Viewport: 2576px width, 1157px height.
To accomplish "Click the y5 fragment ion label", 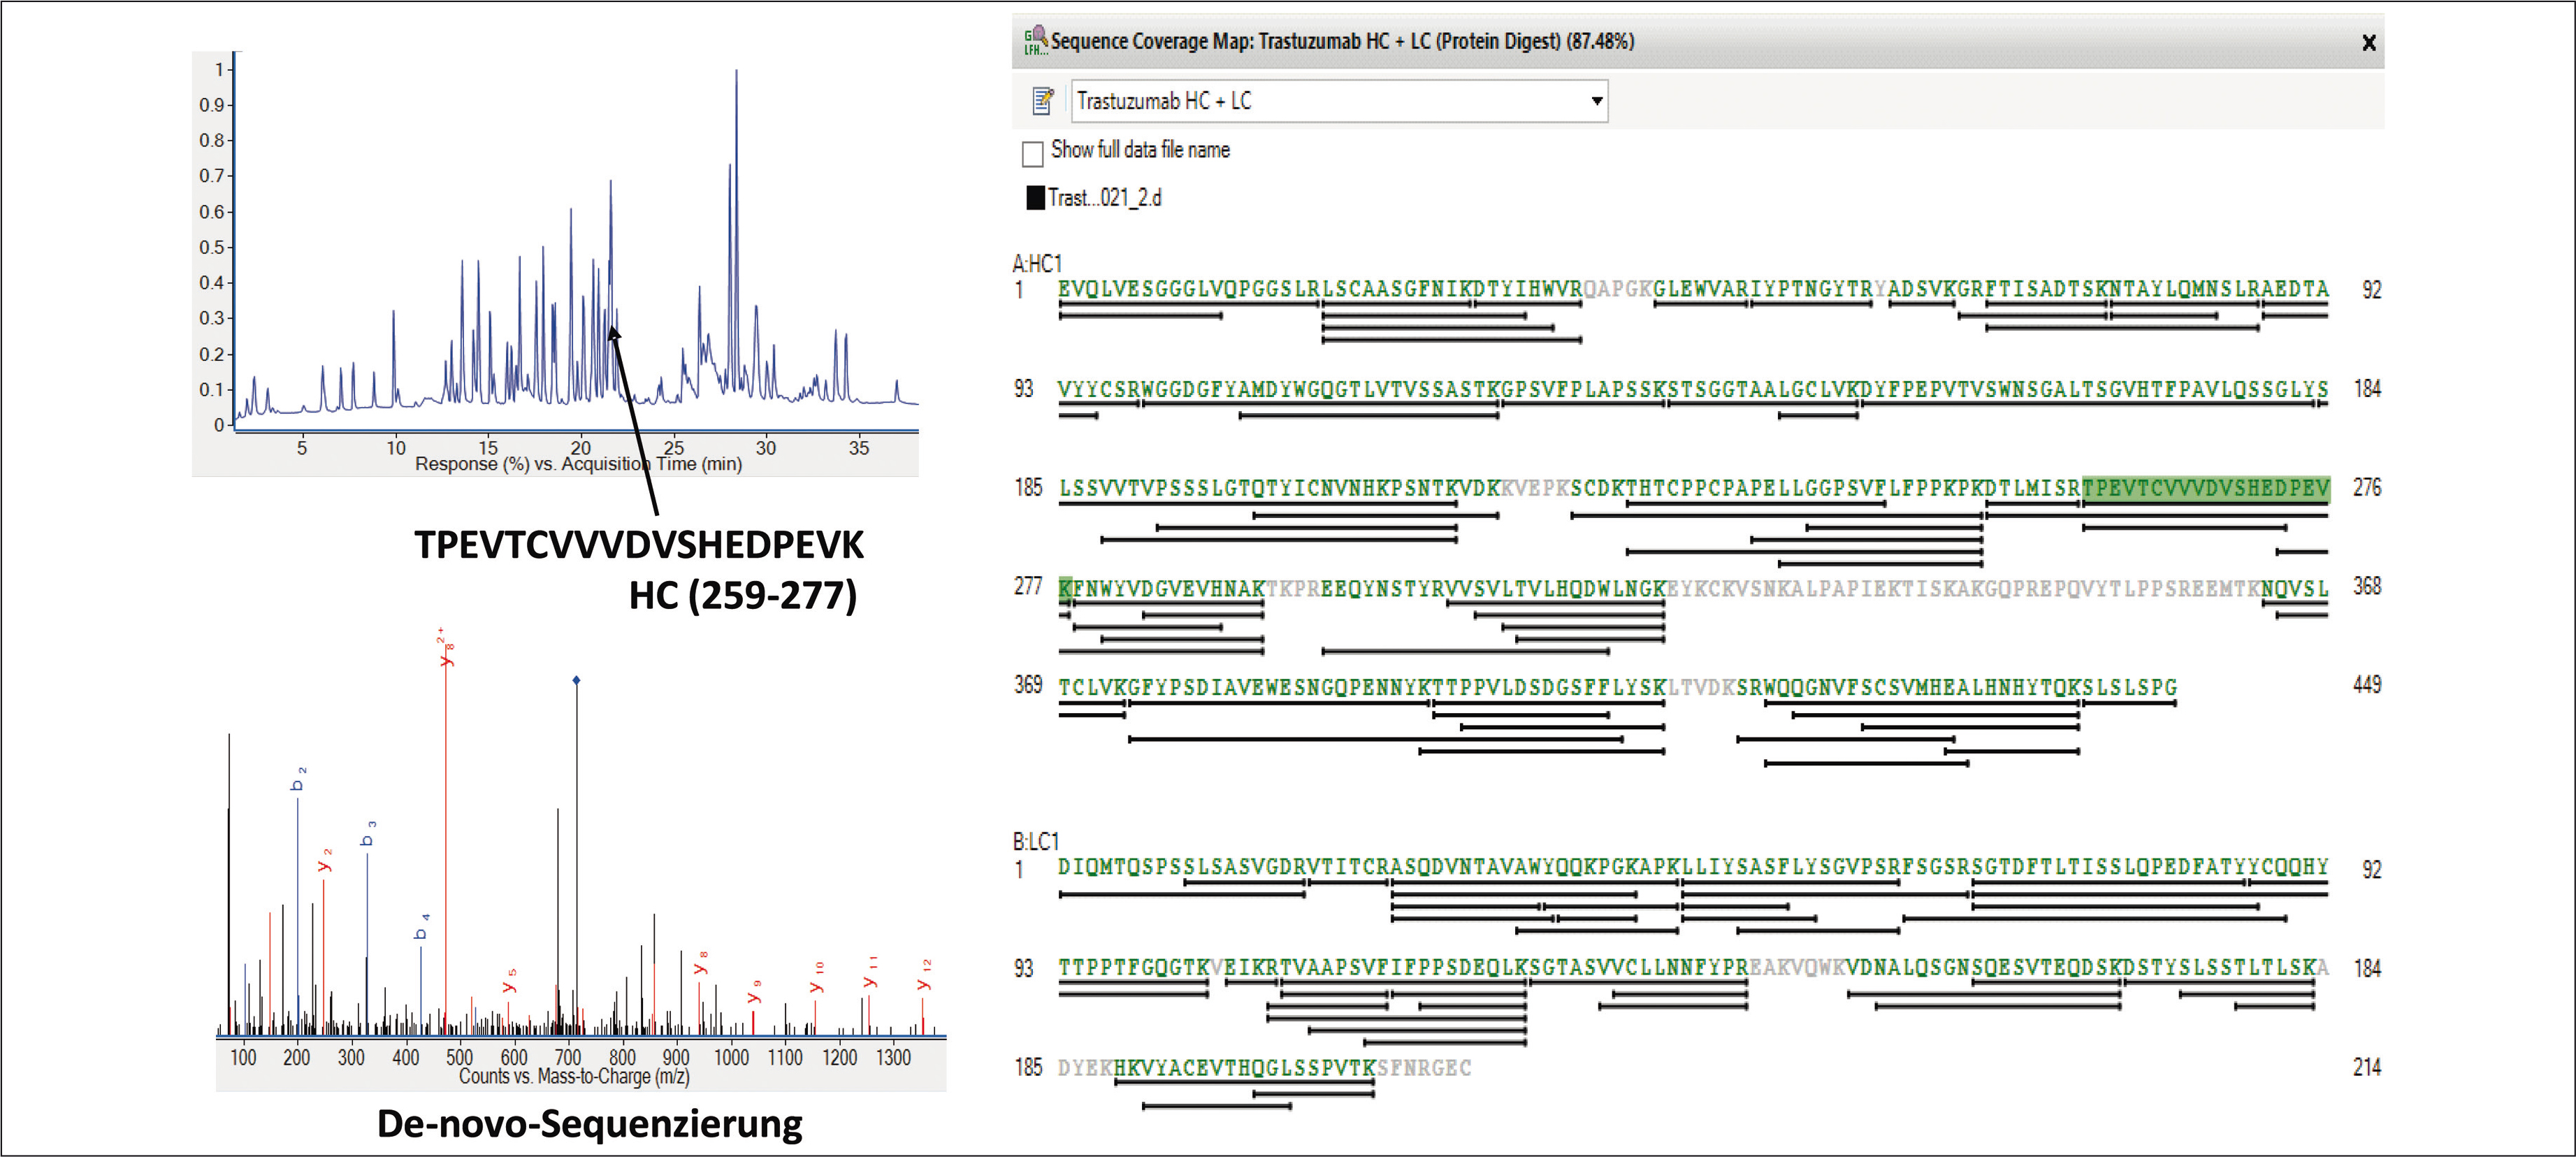I will point(510,981).
